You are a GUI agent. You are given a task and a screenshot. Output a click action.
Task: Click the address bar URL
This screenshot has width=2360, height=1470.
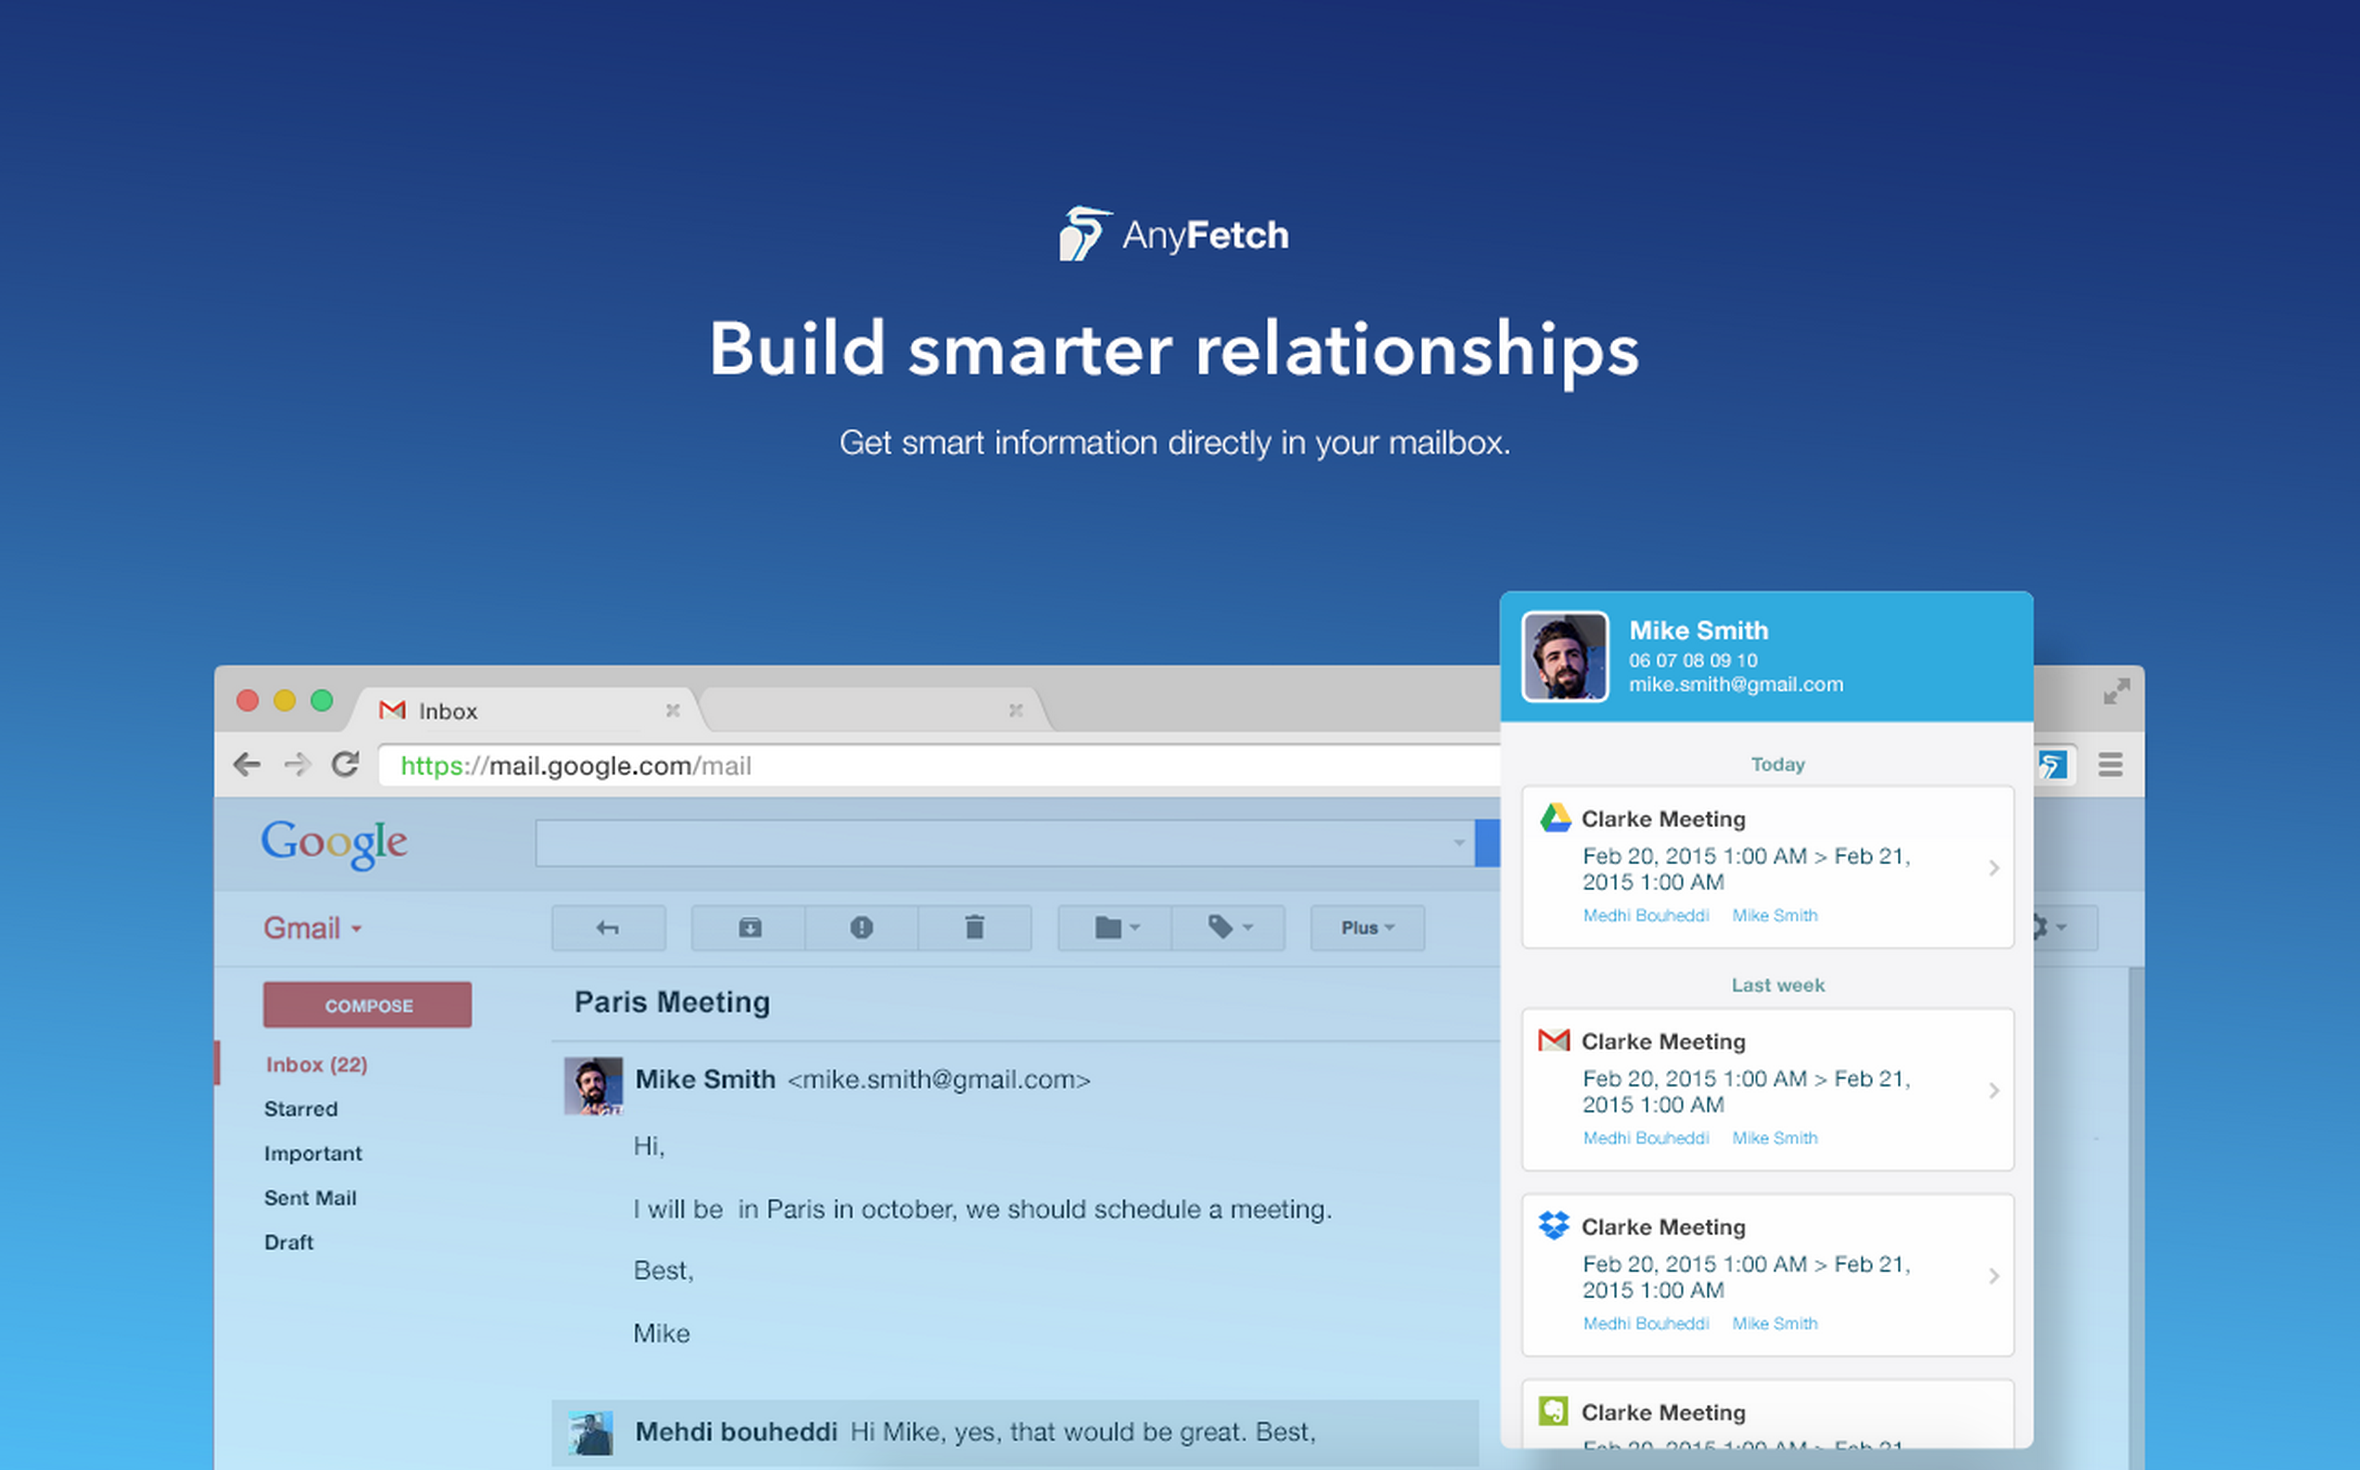[x=576, y=766]
